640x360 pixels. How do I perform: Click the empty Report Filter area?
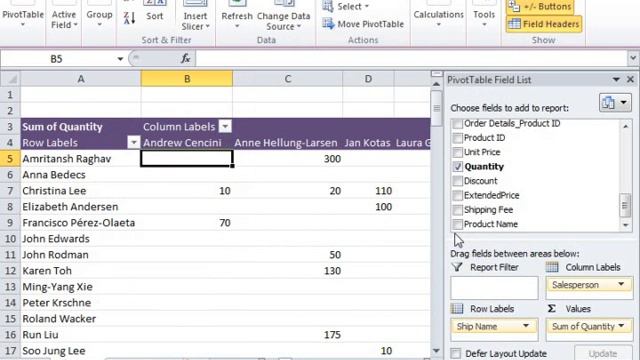coord(494,288)
